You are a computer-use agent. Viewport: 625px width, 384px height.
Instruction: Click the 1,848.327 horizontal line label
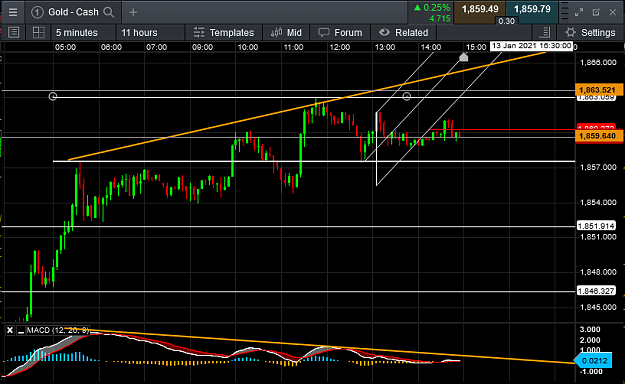596,291
